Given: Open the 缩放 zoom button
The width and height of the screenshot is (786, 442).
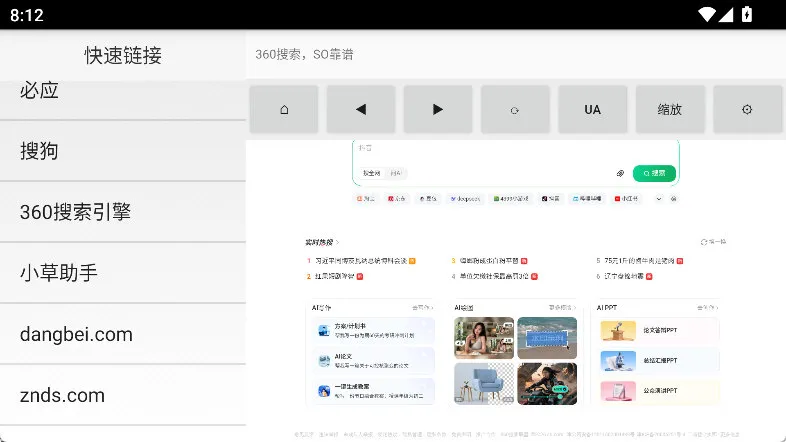Looking at the screenshot, I should pos(670,109).
